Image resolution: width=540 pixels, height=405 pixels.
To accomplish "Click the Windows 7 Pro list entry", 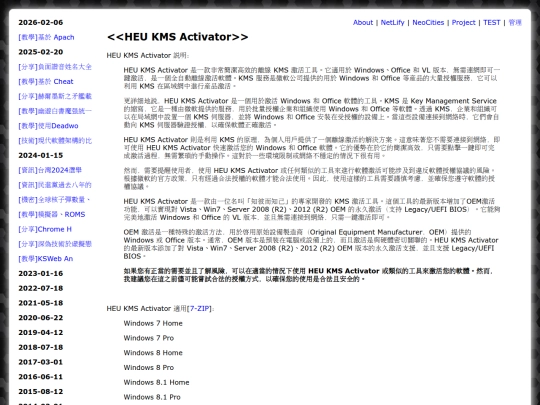I will coord(149,338).
